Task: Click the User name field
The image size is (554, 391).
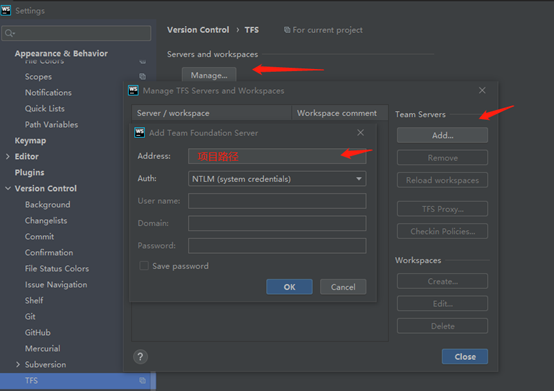Action: 277,201
